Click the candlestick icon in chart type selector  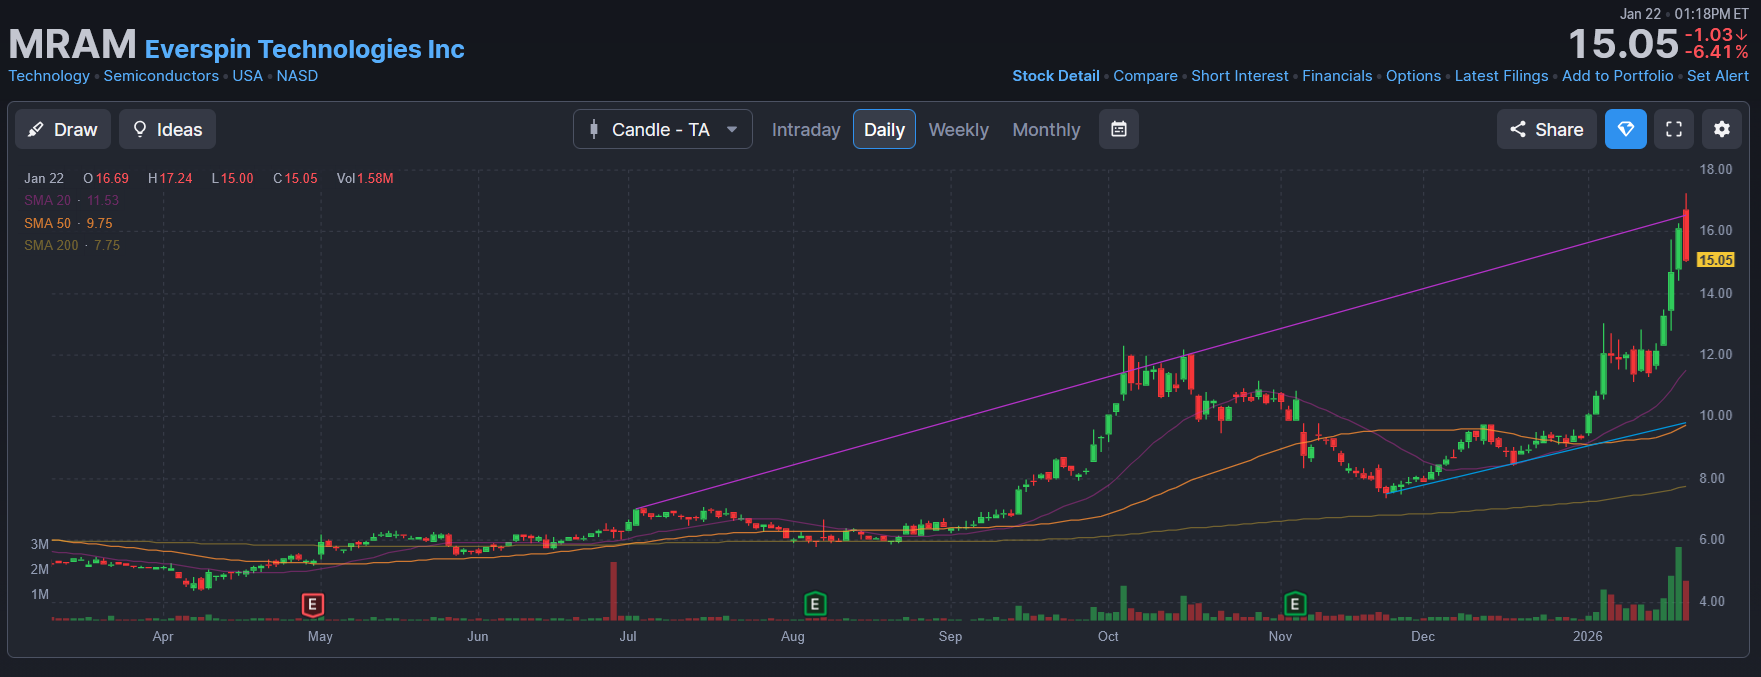point(594,129)
